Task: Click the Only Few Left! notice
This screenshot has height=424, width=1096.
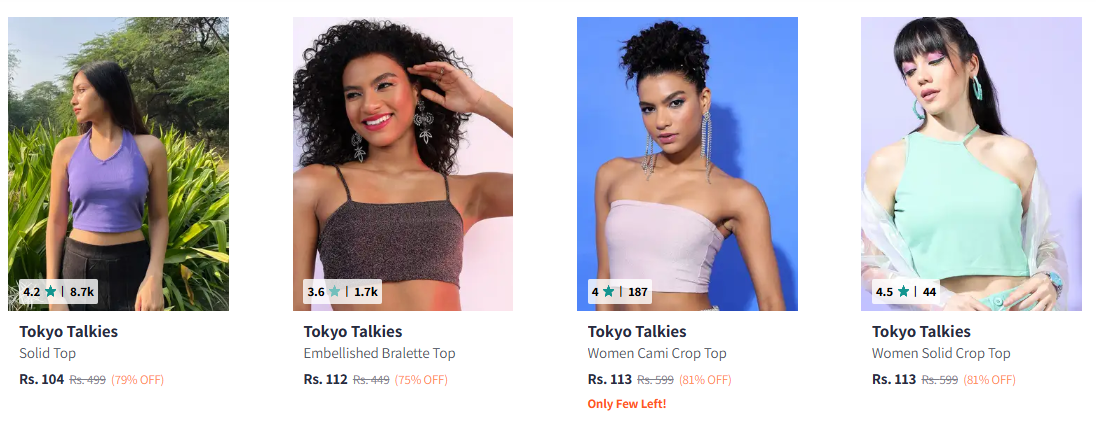Action: click(627, 404)
